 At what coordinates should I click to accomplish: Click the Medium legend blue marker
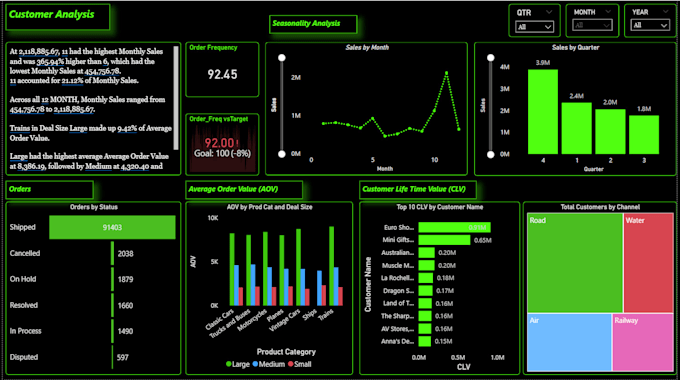[x=255, y=364]
